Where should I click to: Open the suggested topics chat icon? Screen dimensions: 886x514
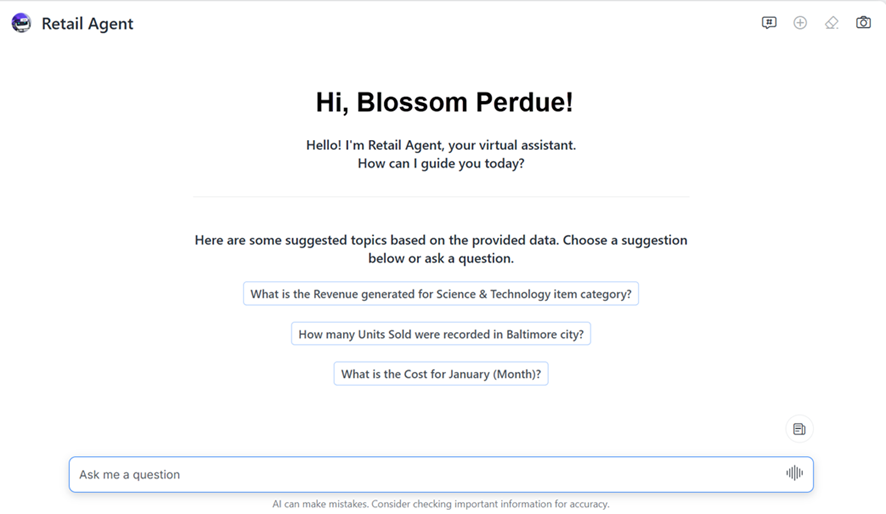click(769, 23)
